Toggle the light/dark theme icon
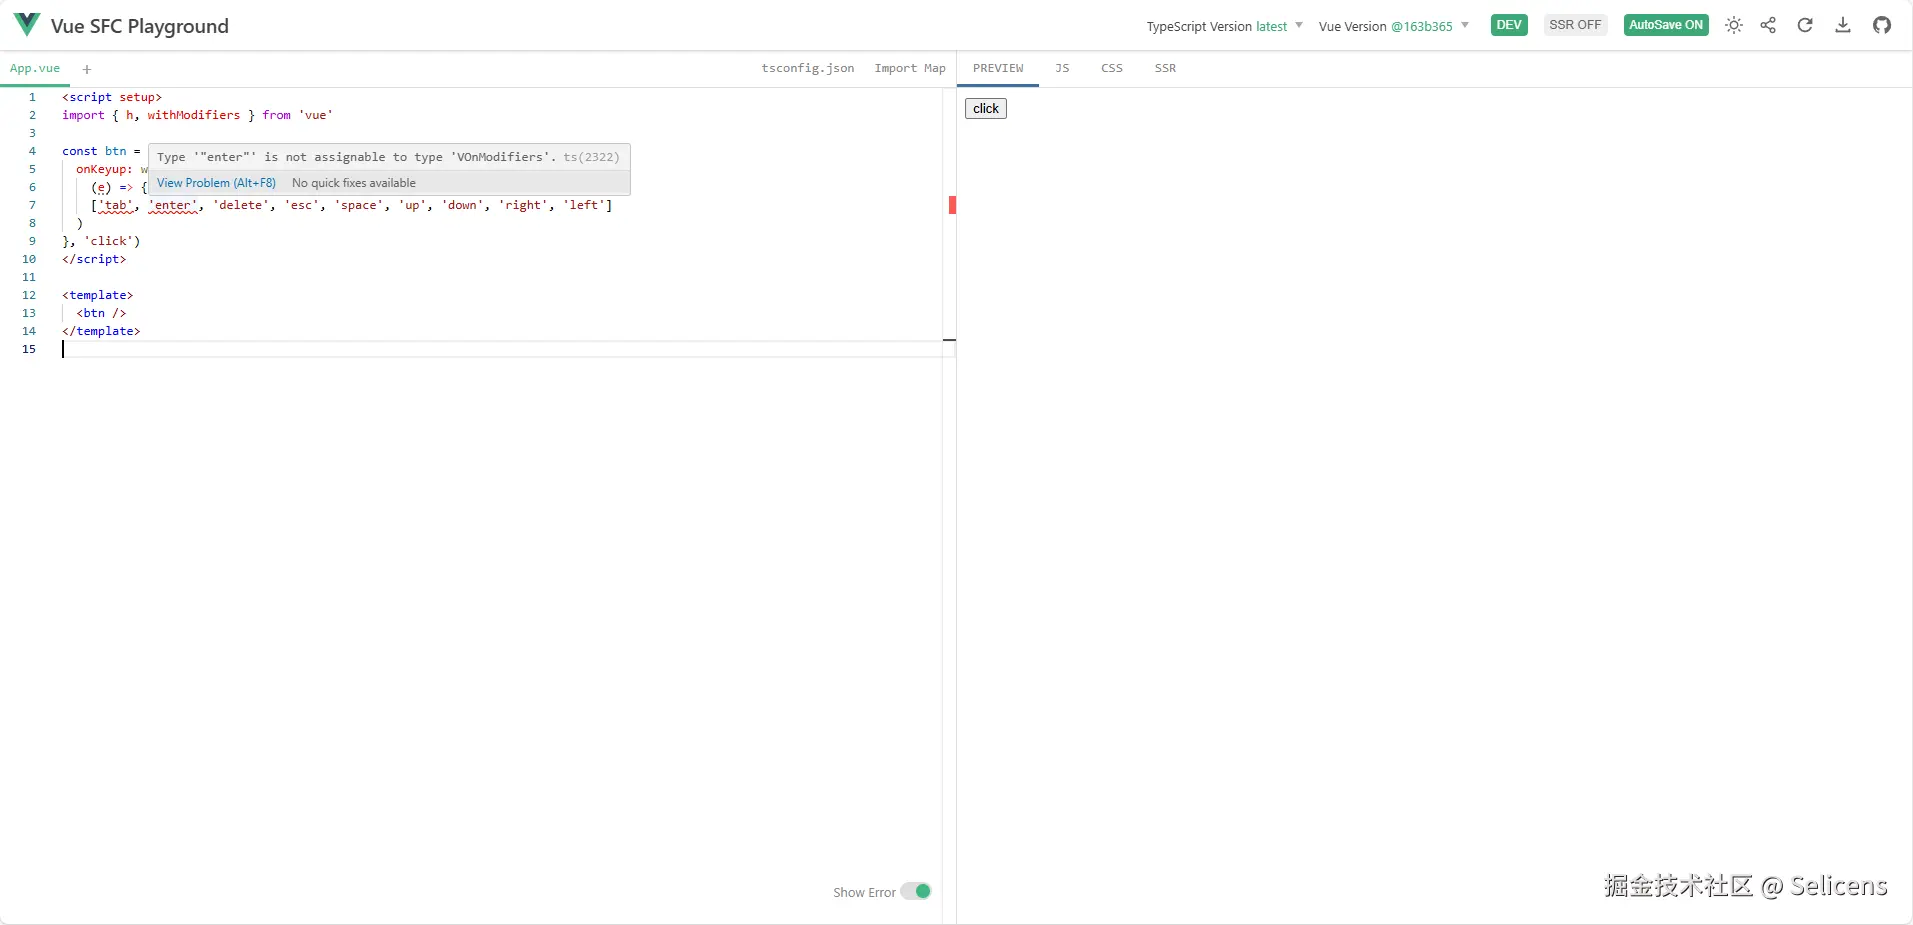This screenshot has height=925, width=1913. pos(1734,26)
